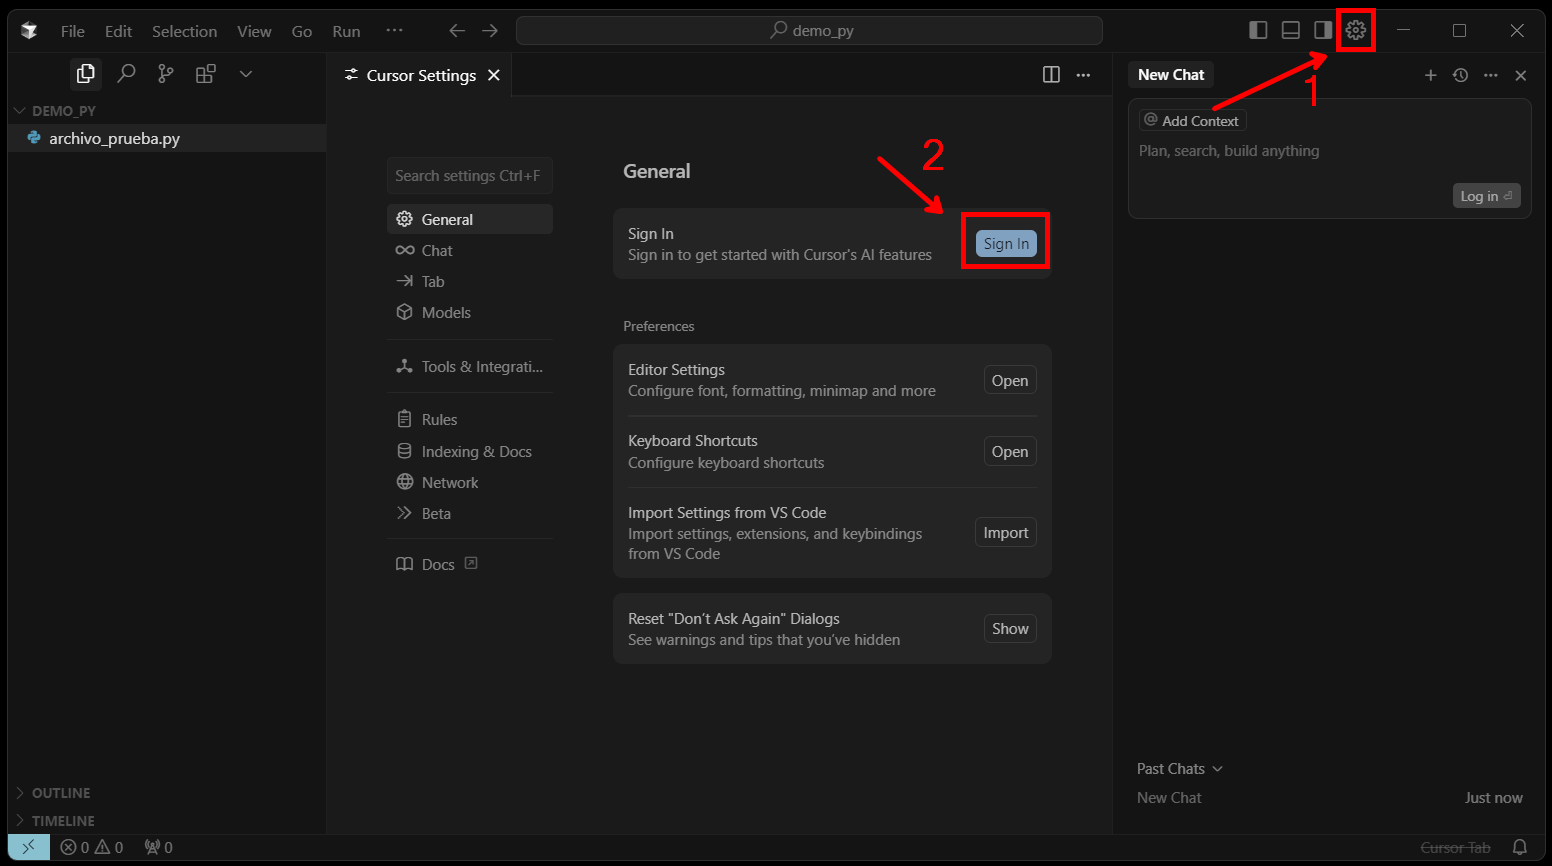Show chat history clock icon
The image size is (1552, 866).
(x=1461, y=75)
